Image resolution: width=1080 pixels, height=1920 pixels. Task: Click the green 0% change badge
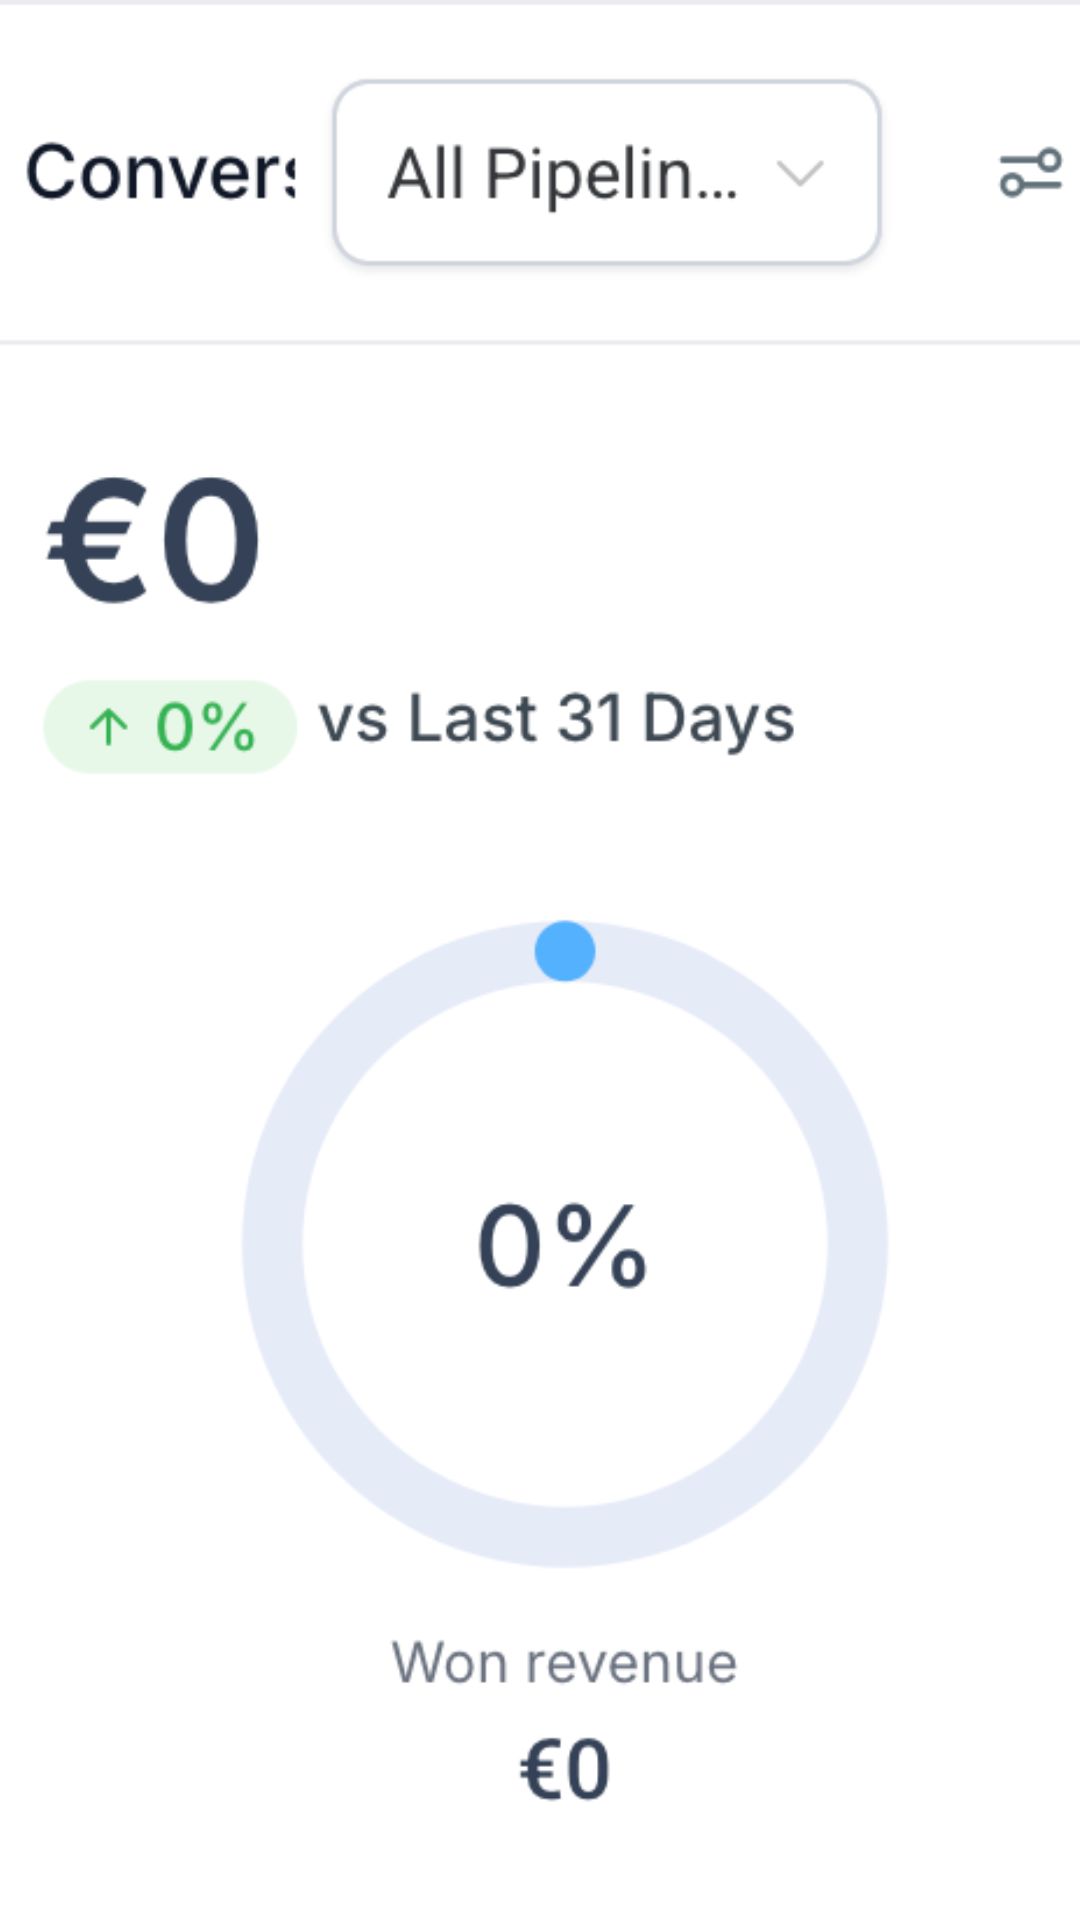tap(170, 727)
